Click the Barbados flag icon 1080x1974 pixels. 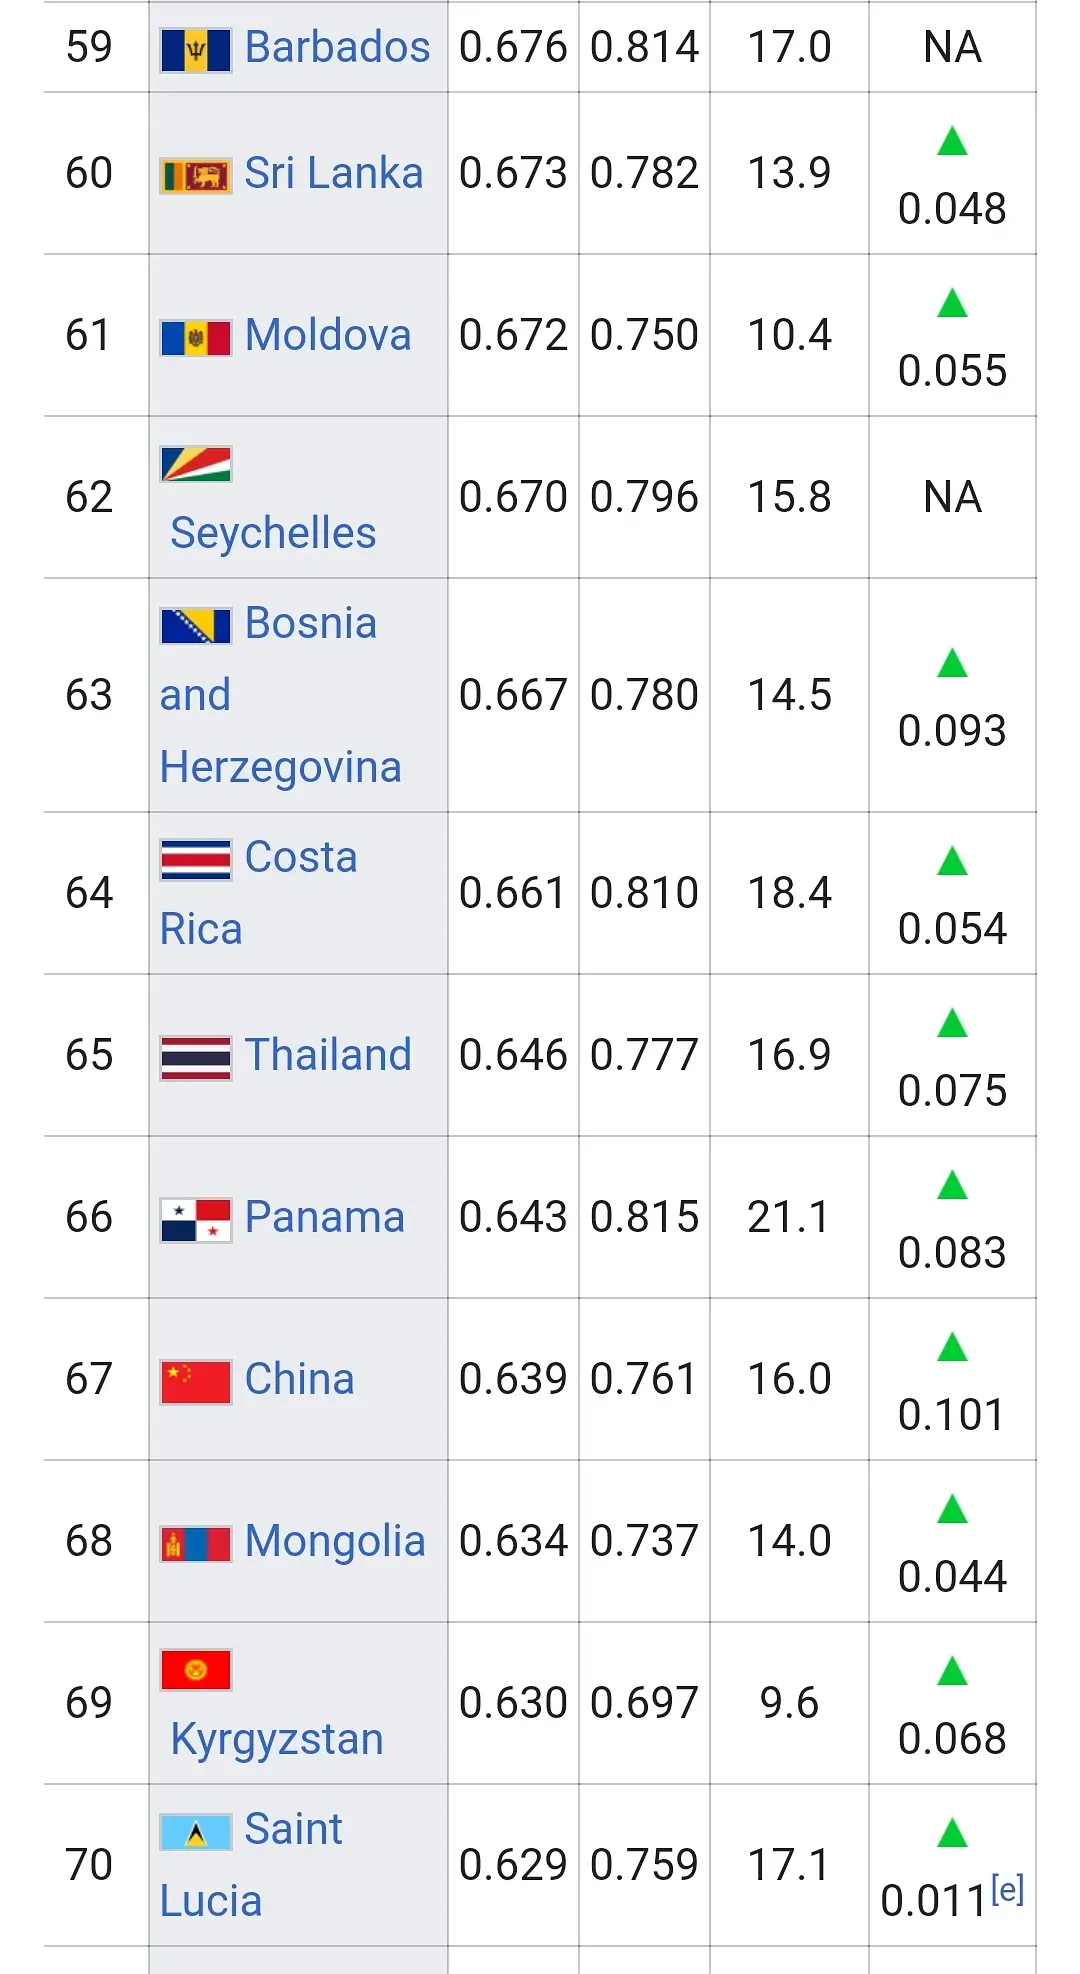coord(196,49)
